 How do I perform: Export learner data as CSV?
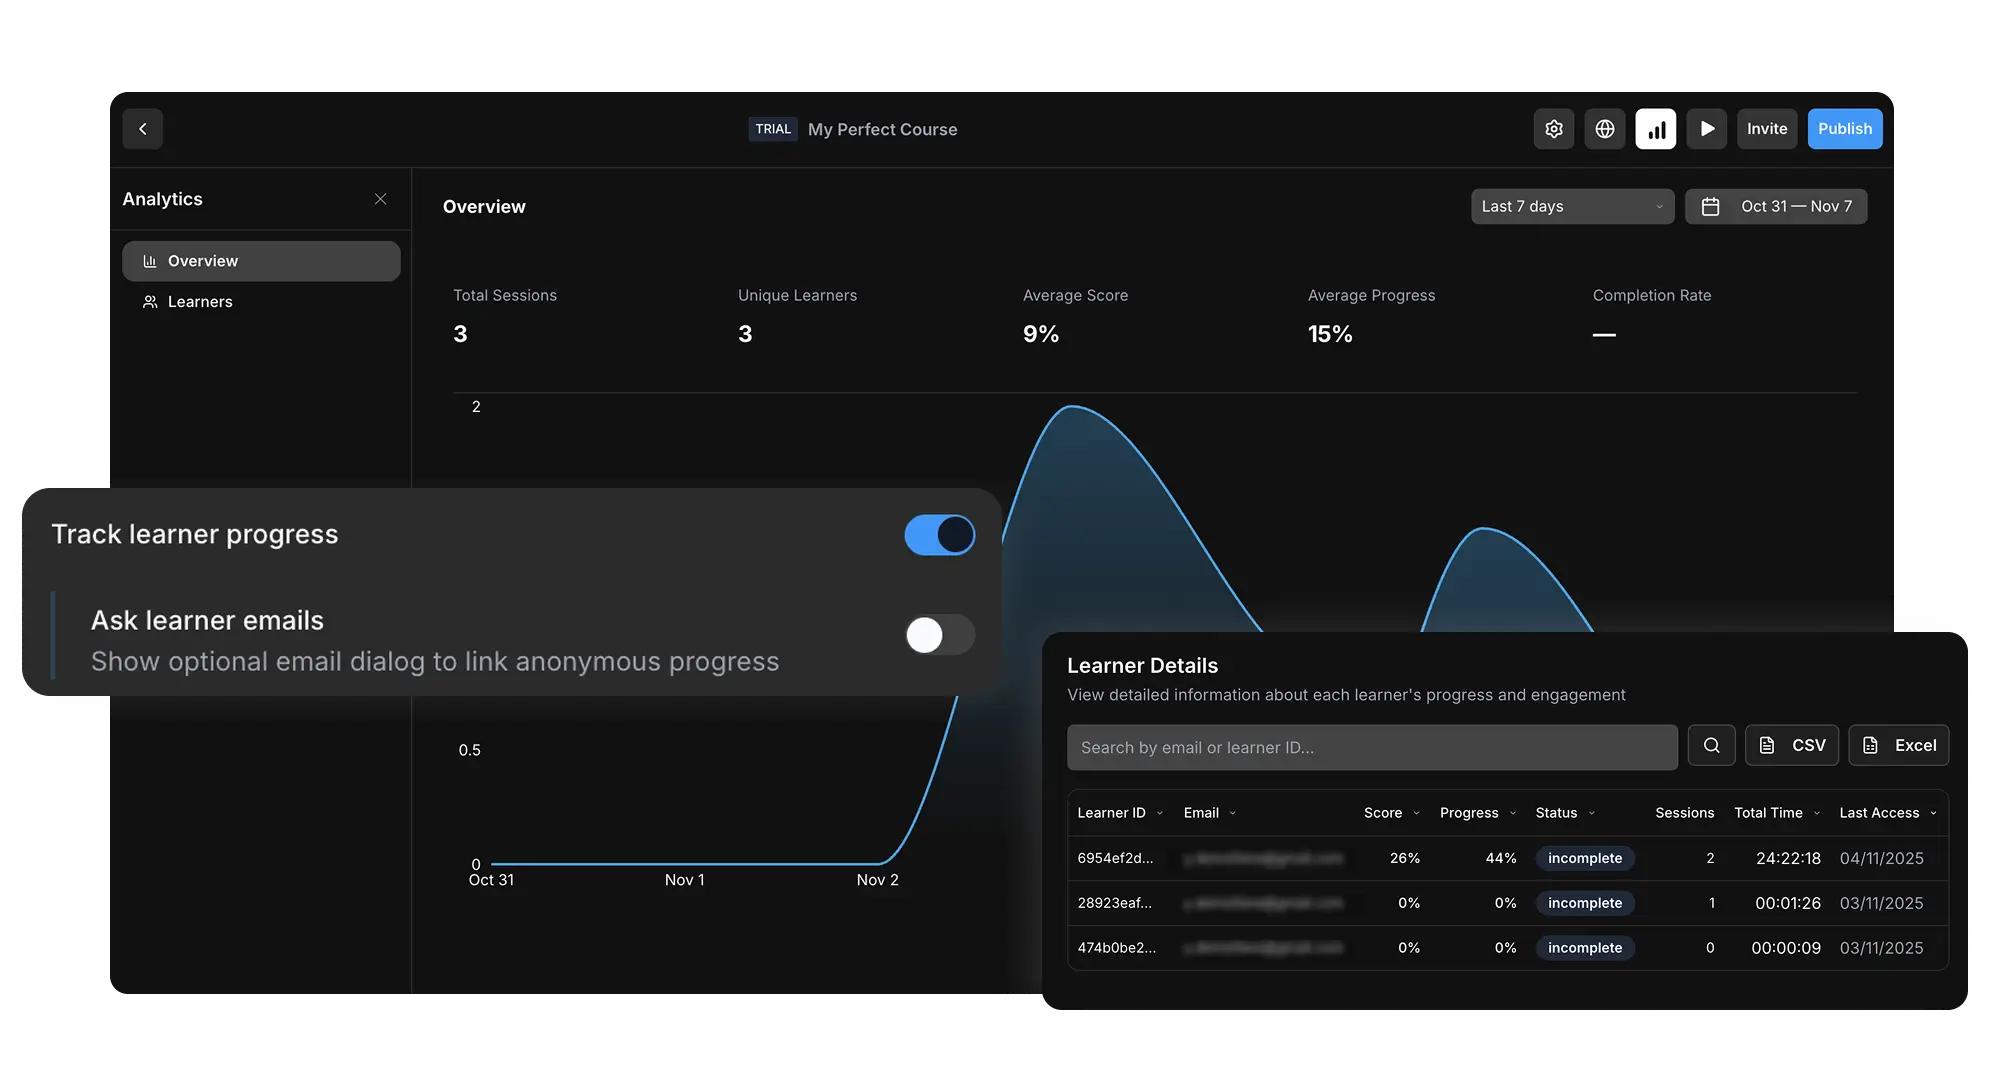click(1792, 745)
